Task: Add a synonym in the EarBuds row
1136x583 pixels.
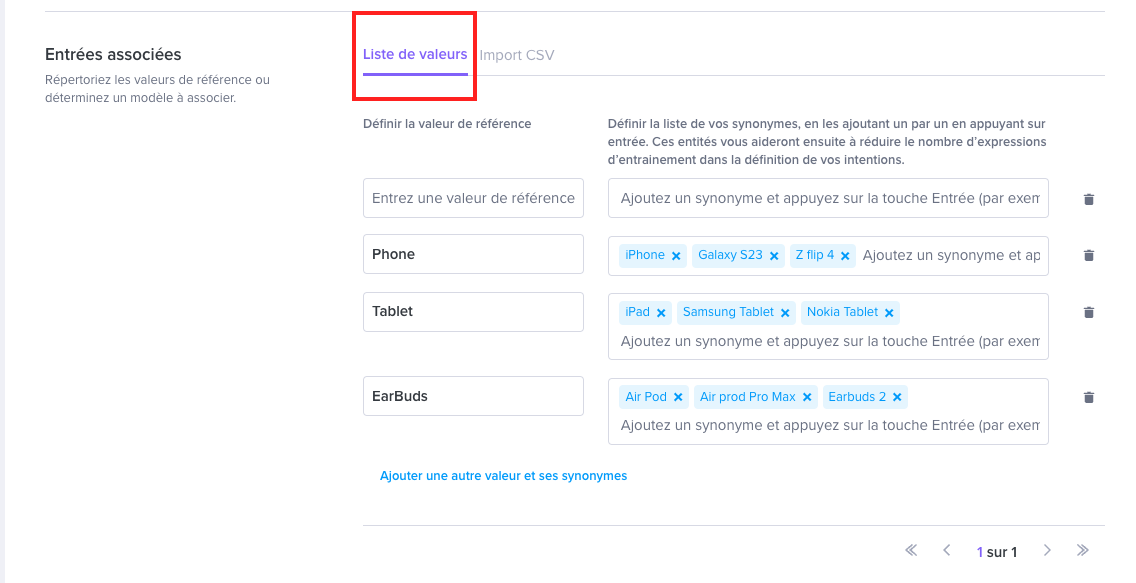Action: pyautogui.click(x=830, y=425)
